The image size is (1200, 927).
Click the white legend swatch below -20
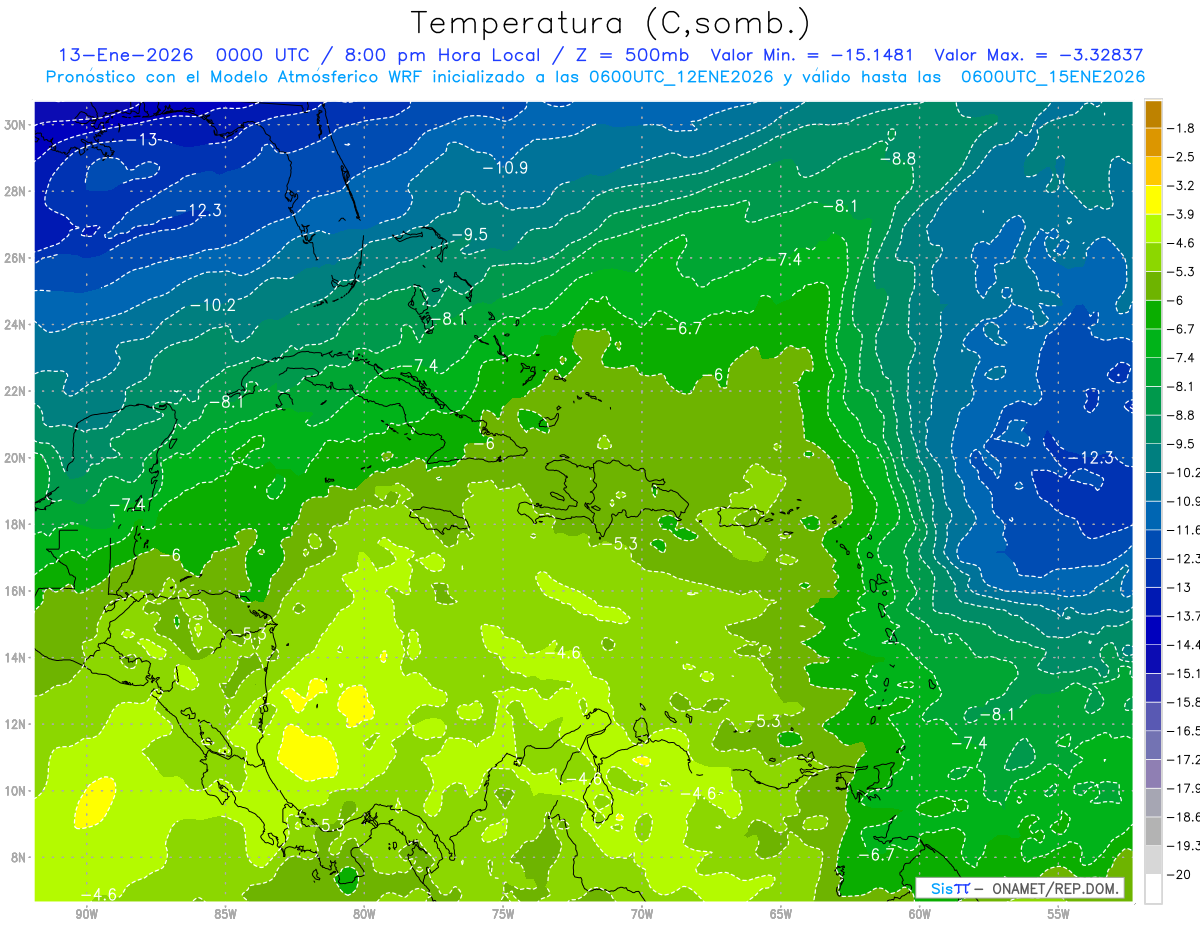(x=1153, y=888)
